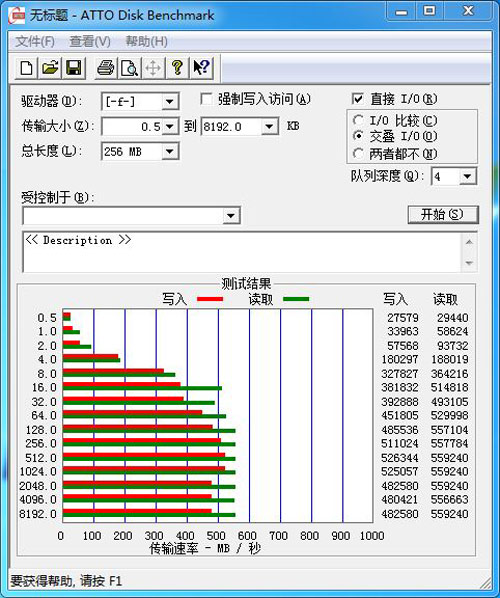Click the New file toolbar icon
This screenshot has height=598, width=500.
26,68
